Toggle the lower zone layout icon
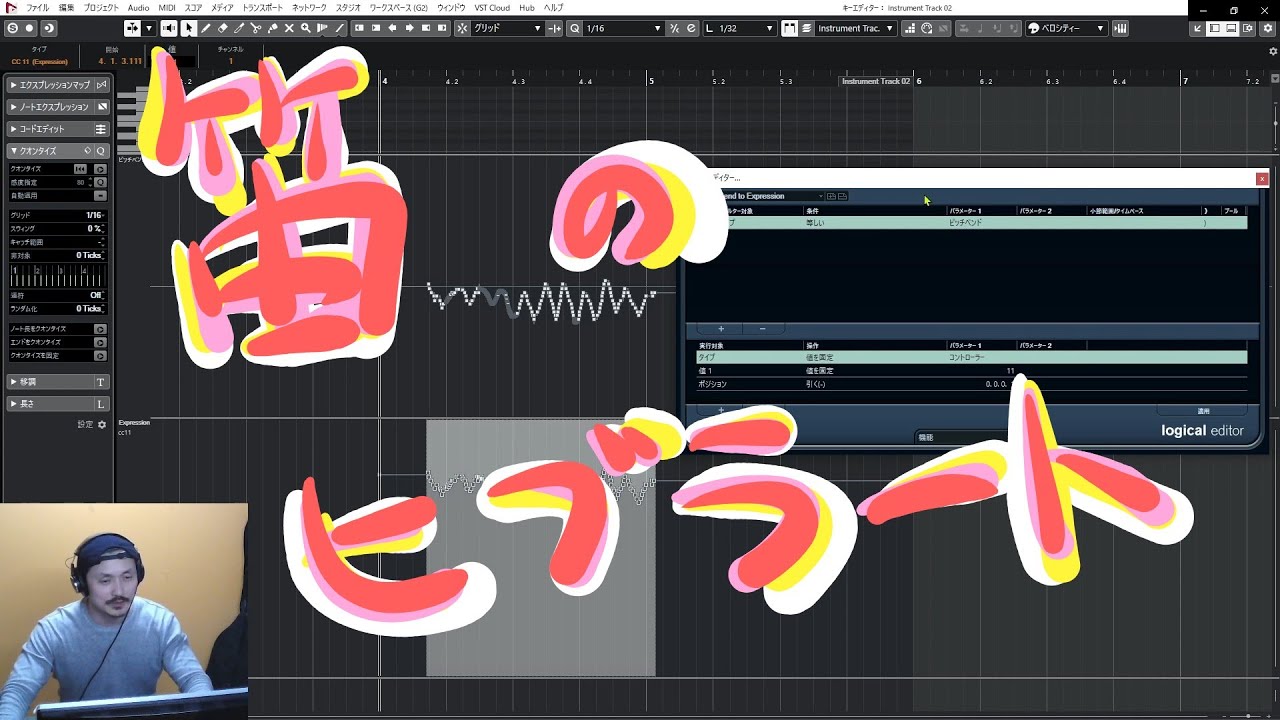Screen dimensions: 1280x720 (x=1231, y=28)
